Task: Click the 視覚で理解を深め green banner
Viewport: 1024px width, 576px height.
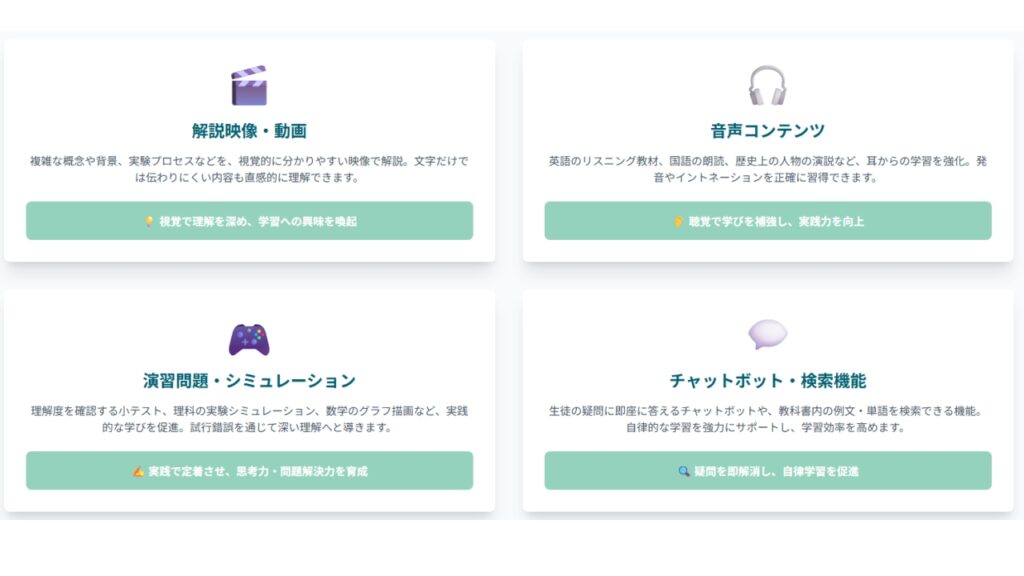Action: [x=249, y=221]
